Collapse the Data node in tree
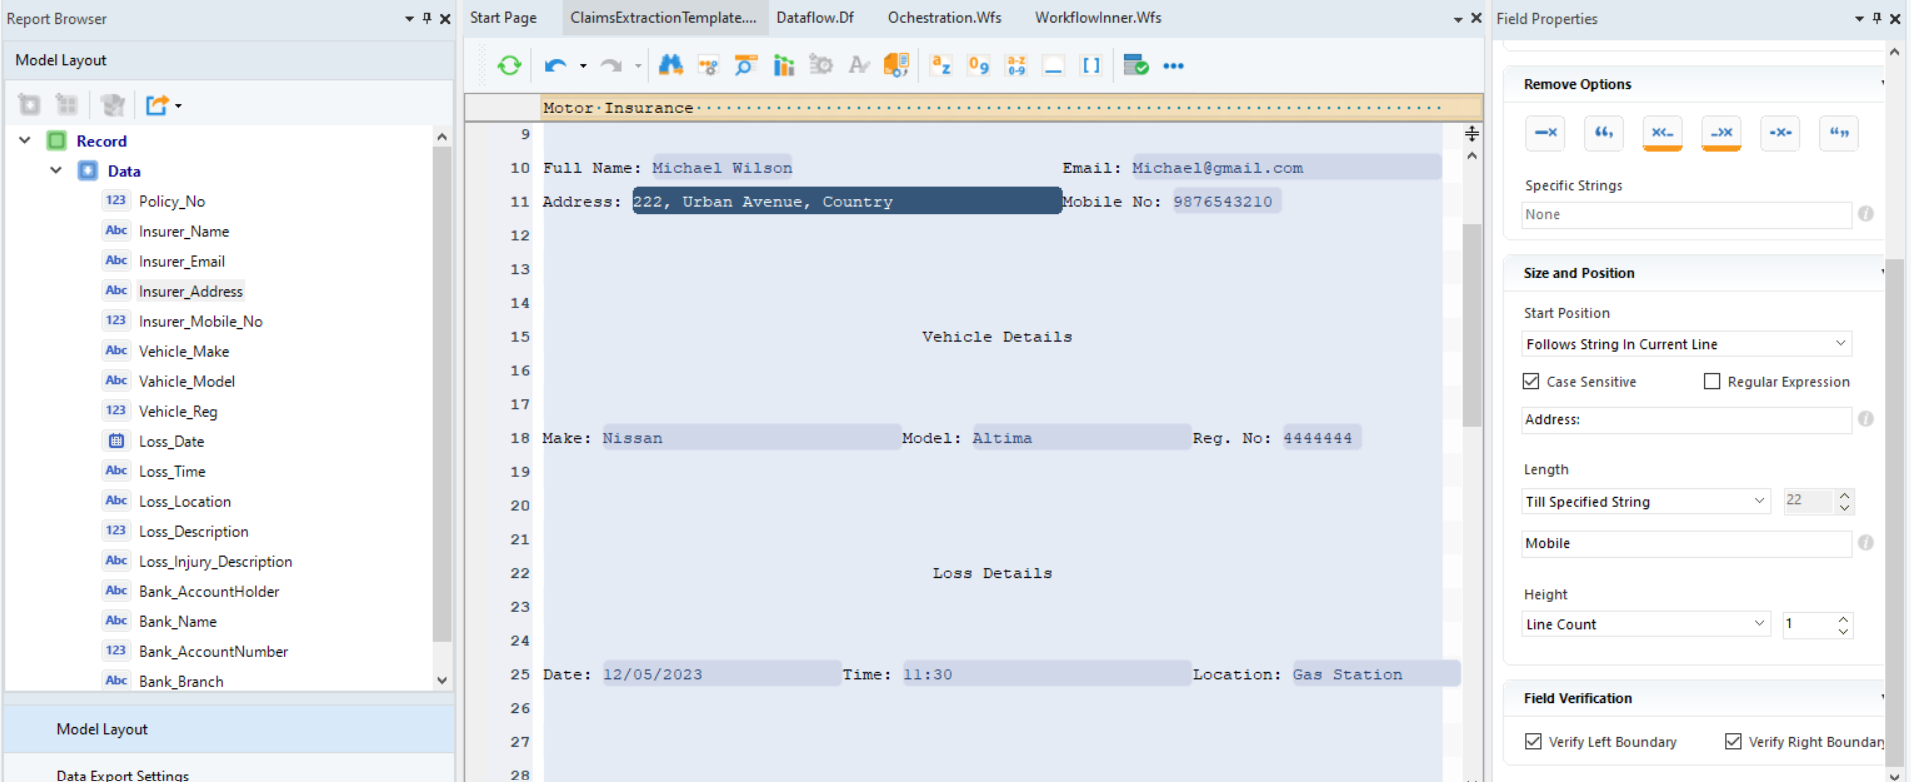Screen dimensions: 1911x782 pyautogui.click(x=56, y=171)
